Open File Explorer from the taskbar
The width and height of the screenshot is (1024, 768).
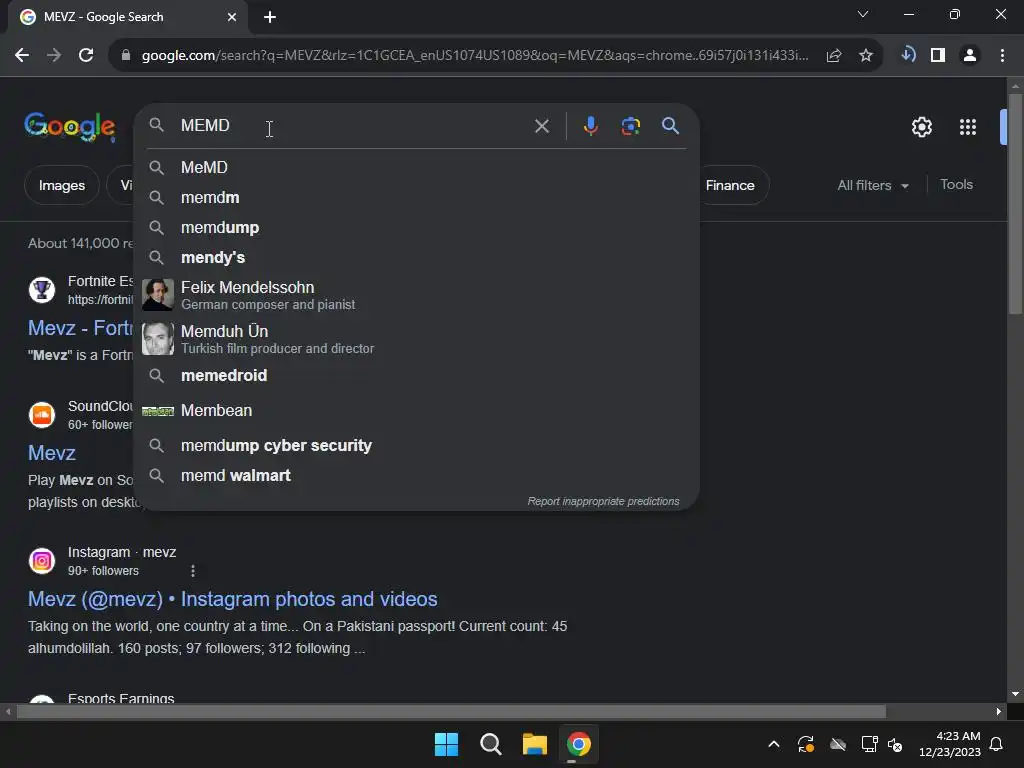click(534, 744)
